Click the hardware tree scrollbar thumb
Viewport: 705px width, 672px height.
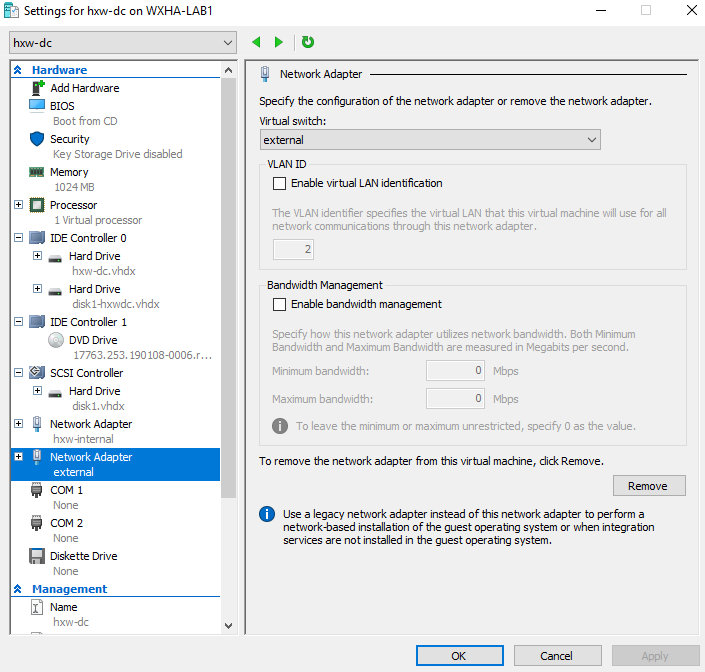[228, 288]
